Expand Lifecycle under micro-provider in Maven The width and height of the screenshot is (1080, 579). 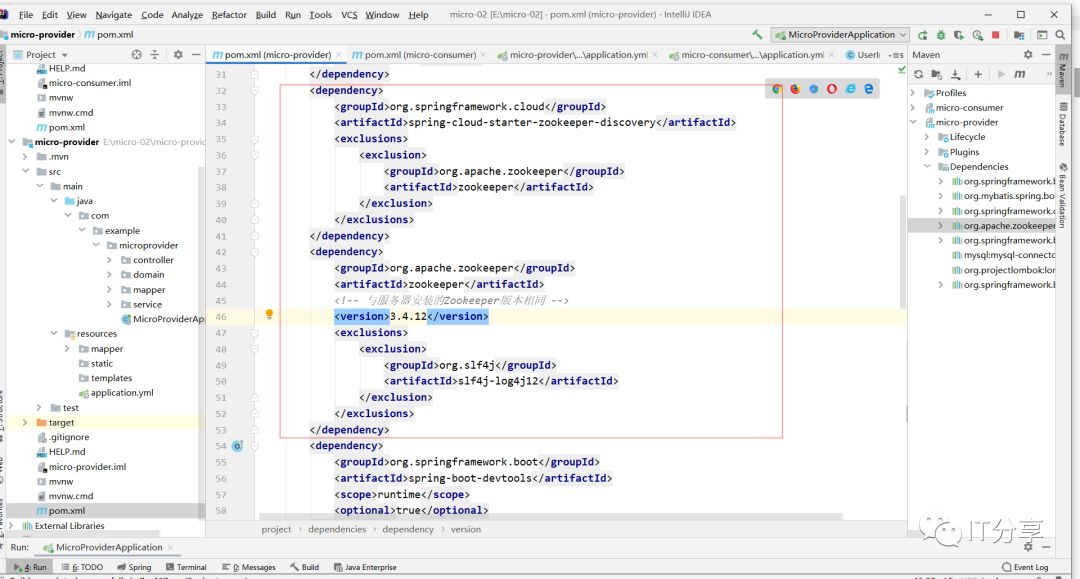click(927, 137)
